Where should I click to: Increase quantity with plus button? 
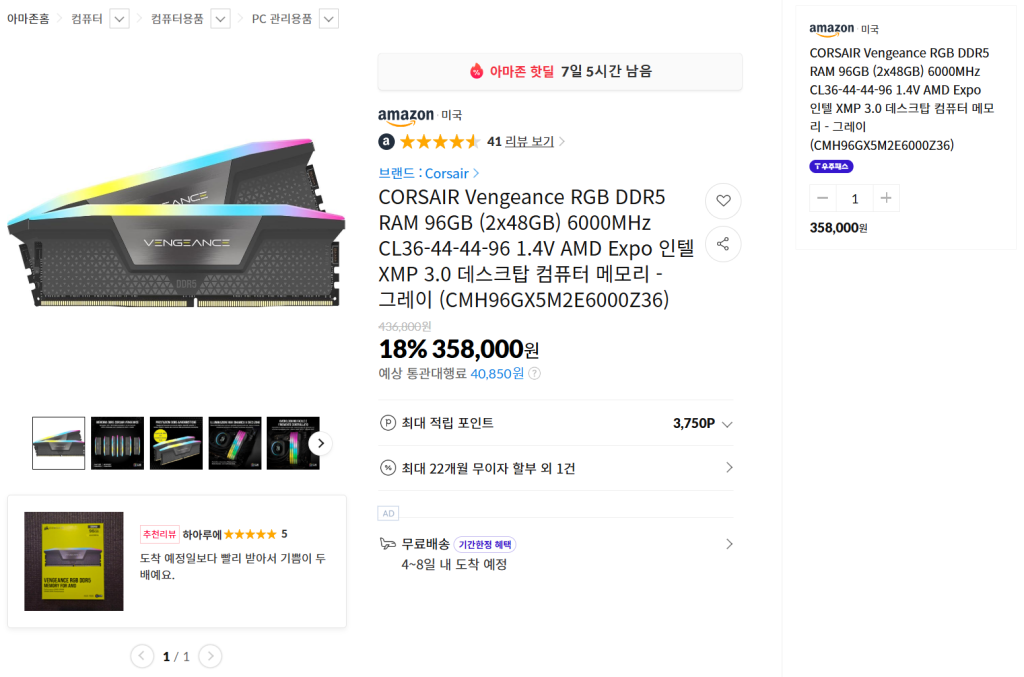pyautogui.click(x=885, y=198)
